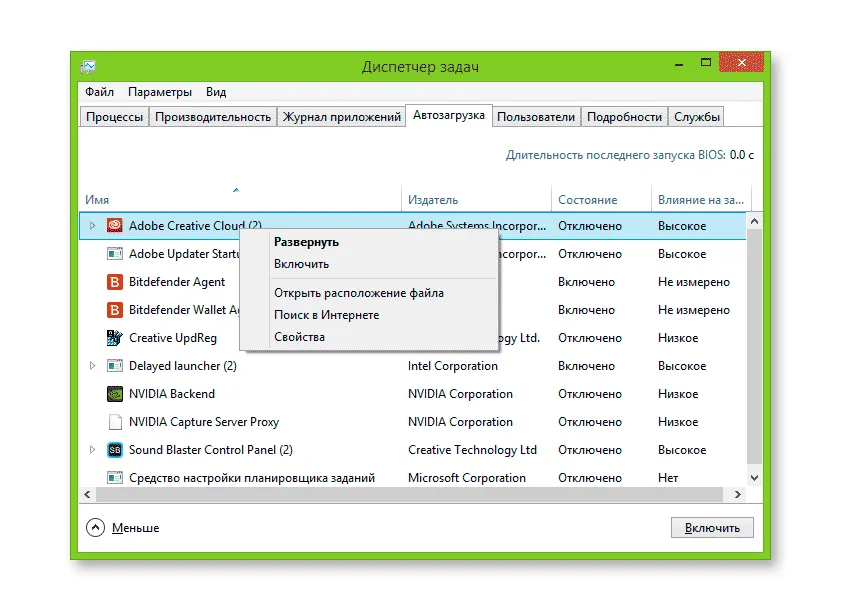Click the Sound Blaster Control Panel icon
The image size is (841, 611).
pyautogui.click(x=115, y=450)
